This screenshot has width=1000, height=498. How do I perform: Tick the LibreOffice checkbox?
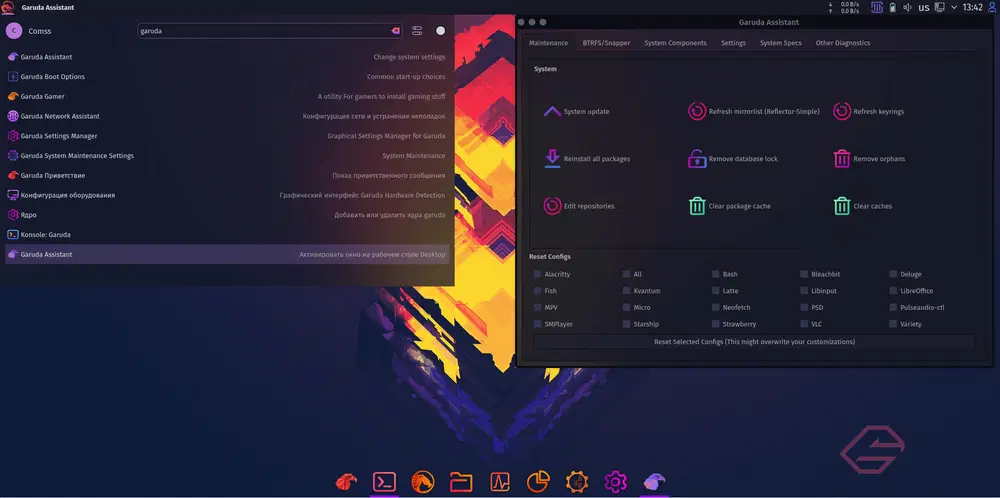click(x=893, y=291)
